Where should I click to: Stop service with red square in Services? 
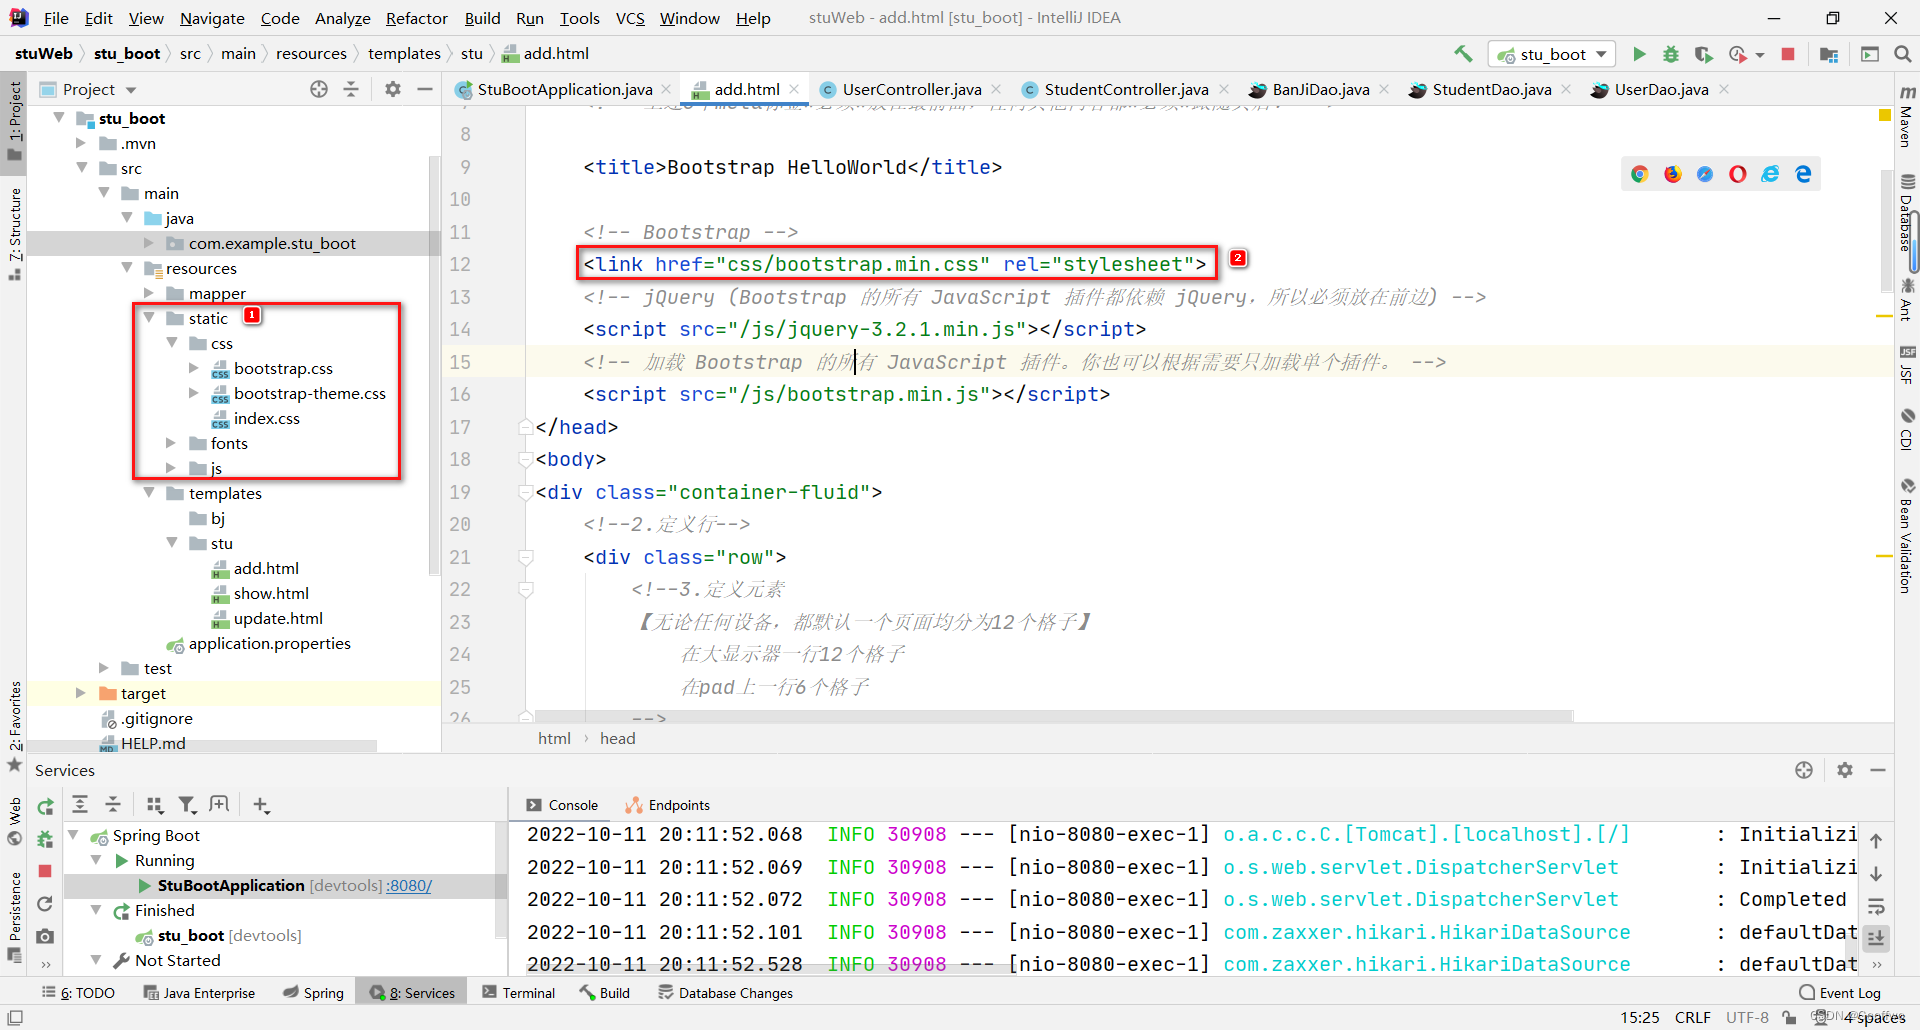point(45,871)
